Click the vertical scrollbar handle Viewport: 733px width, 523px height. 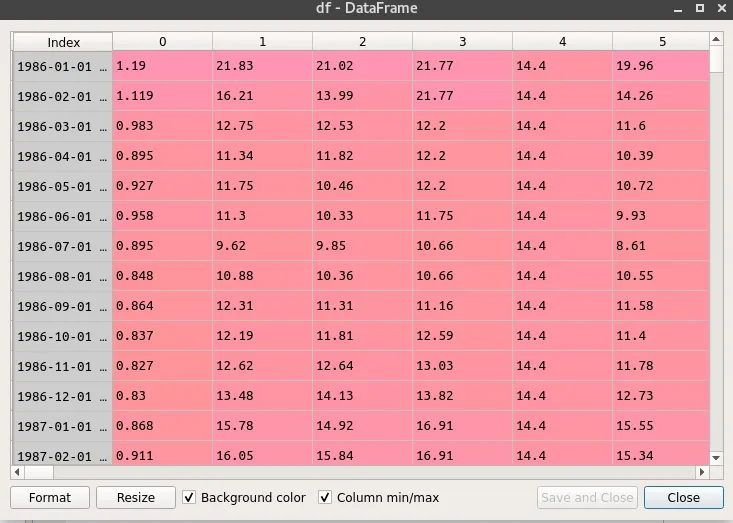(716, 59)
